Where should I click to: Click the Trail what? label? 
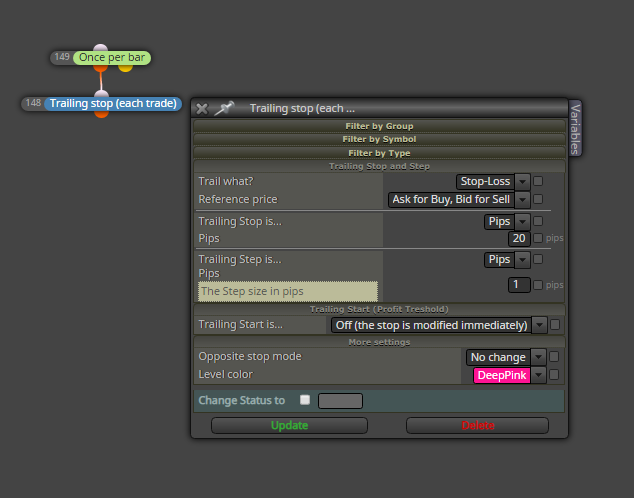[x=226, y=181]
